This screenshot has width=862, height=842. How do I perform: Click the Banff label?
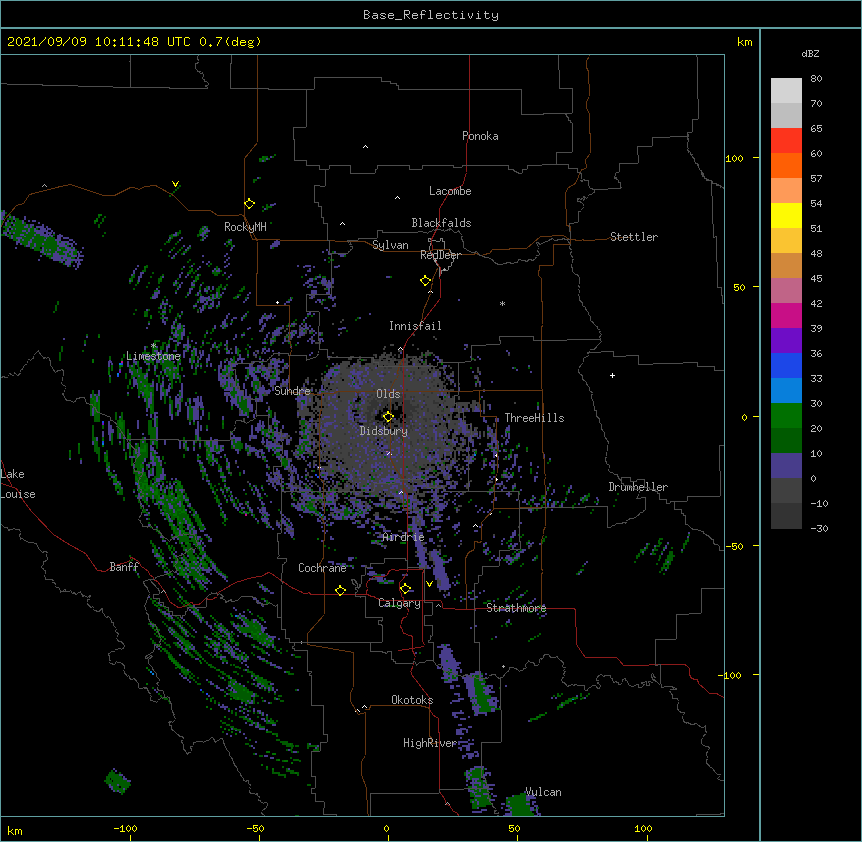tap(124, 567)
